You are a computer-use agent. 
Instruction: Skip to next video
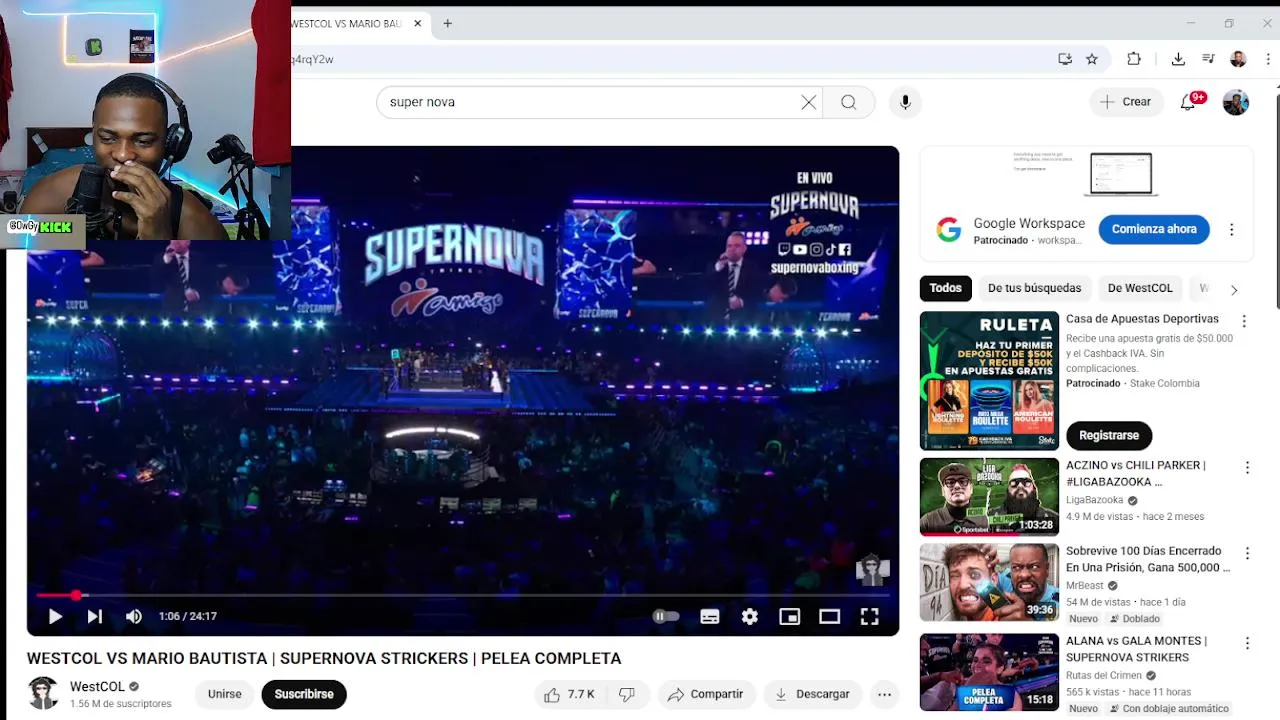(94, 617)
